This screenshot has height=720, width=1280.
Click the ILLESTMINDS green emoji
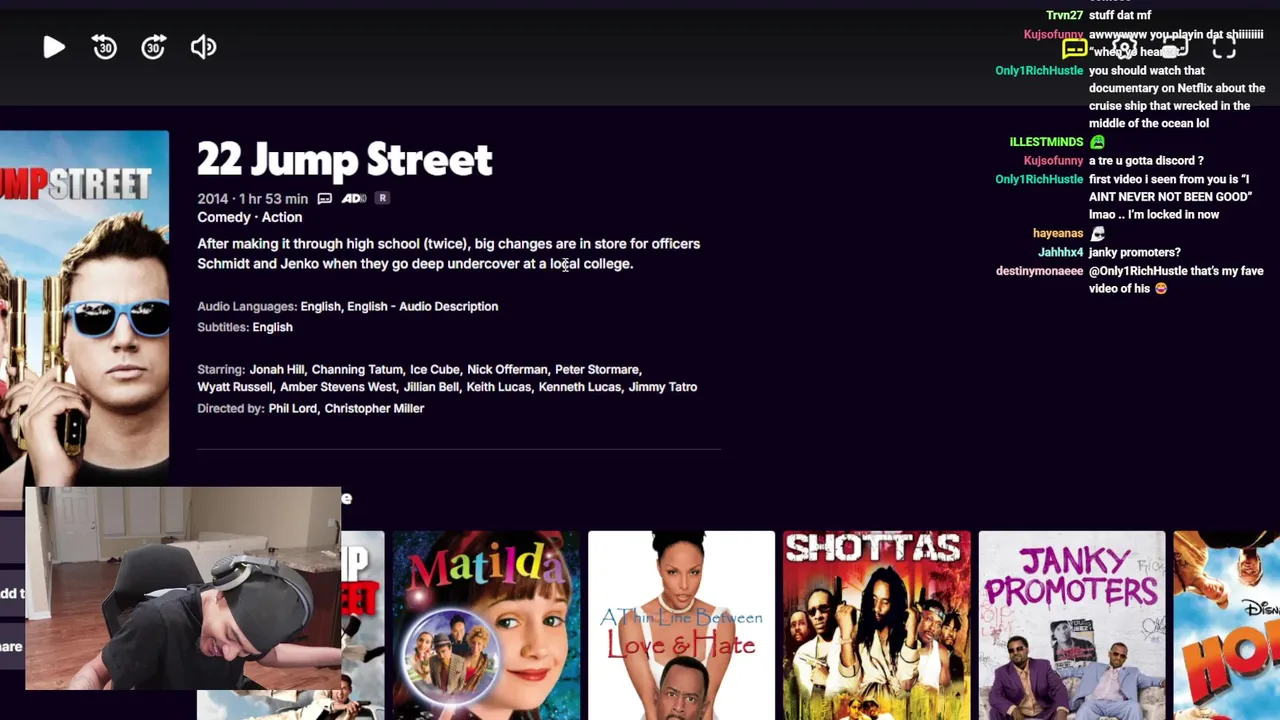pyautogui.click(x=1097, y=142)
